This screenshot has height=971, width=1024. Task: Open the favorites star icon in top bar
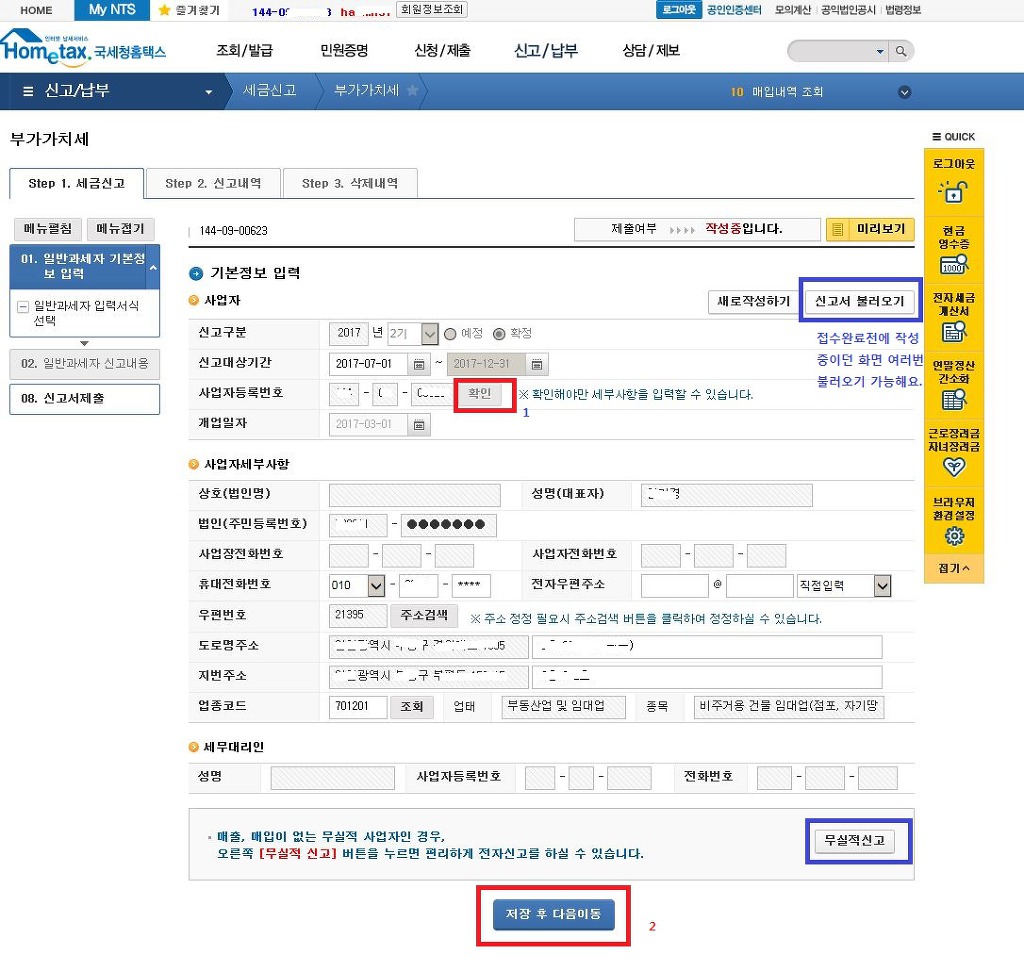coord(164,10)
